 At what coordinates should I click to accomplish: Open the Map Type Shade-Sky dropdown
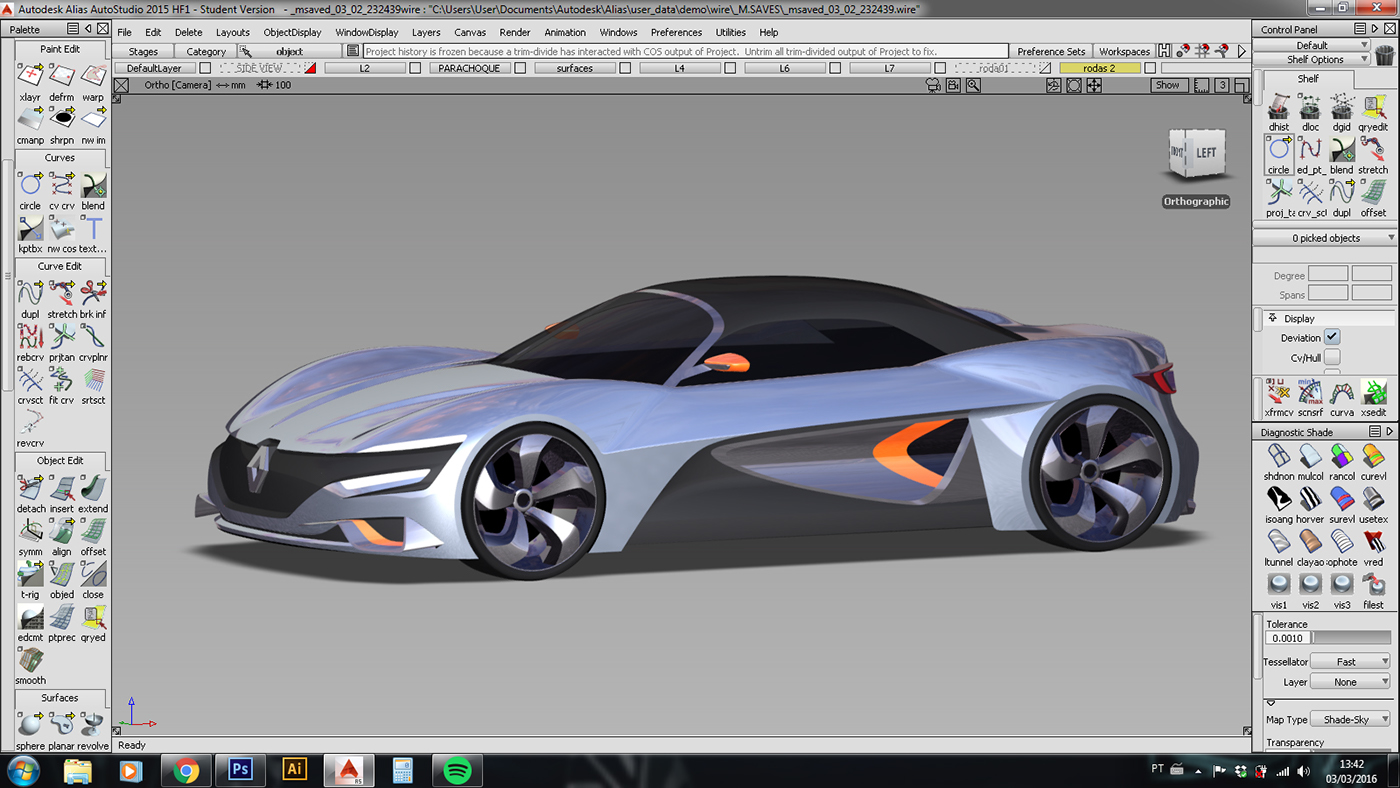(x=1349, y=718)
